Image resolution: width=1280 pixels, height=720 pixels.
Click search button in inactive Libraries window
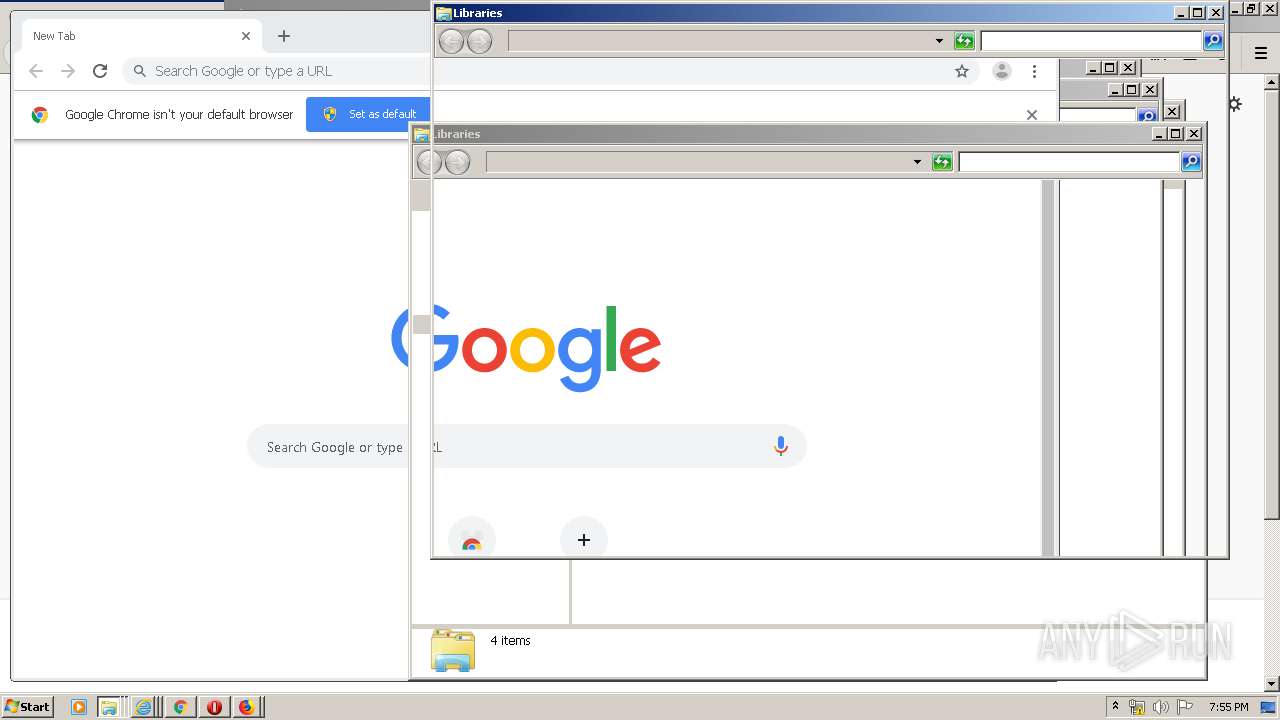(x=1191, y=162)
